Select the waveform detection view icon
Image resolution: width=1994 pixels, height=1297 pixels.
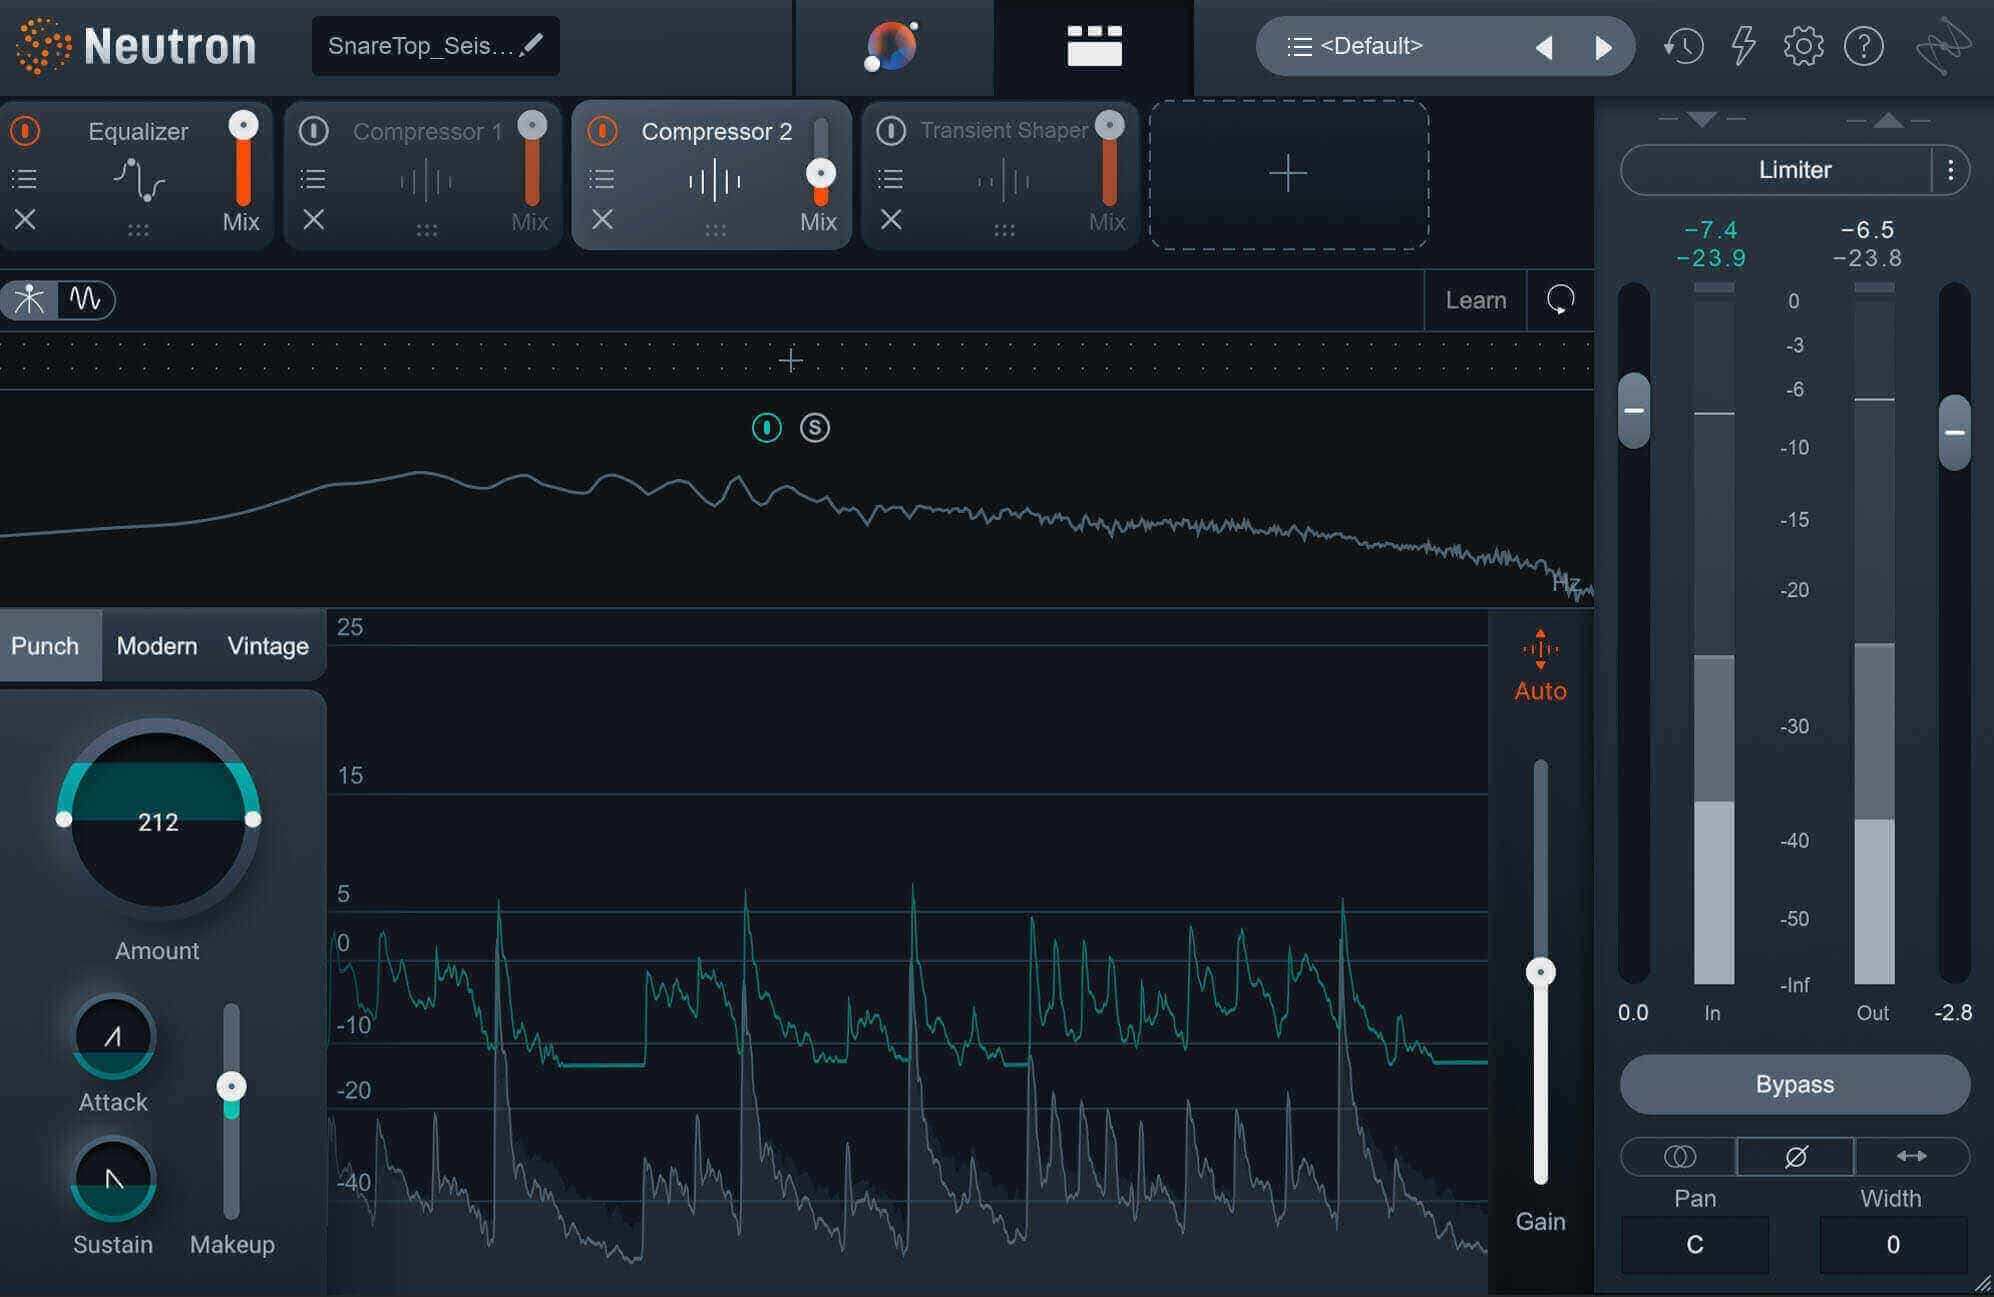click(86, 299)
